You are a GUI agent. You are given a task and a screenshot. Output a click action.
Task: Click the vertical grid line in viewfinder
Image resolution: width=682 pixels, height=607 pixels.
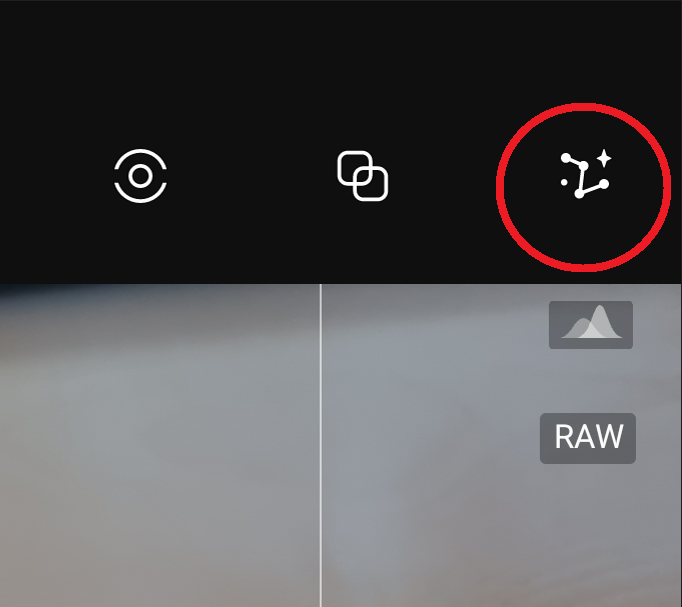coord(321,445)
